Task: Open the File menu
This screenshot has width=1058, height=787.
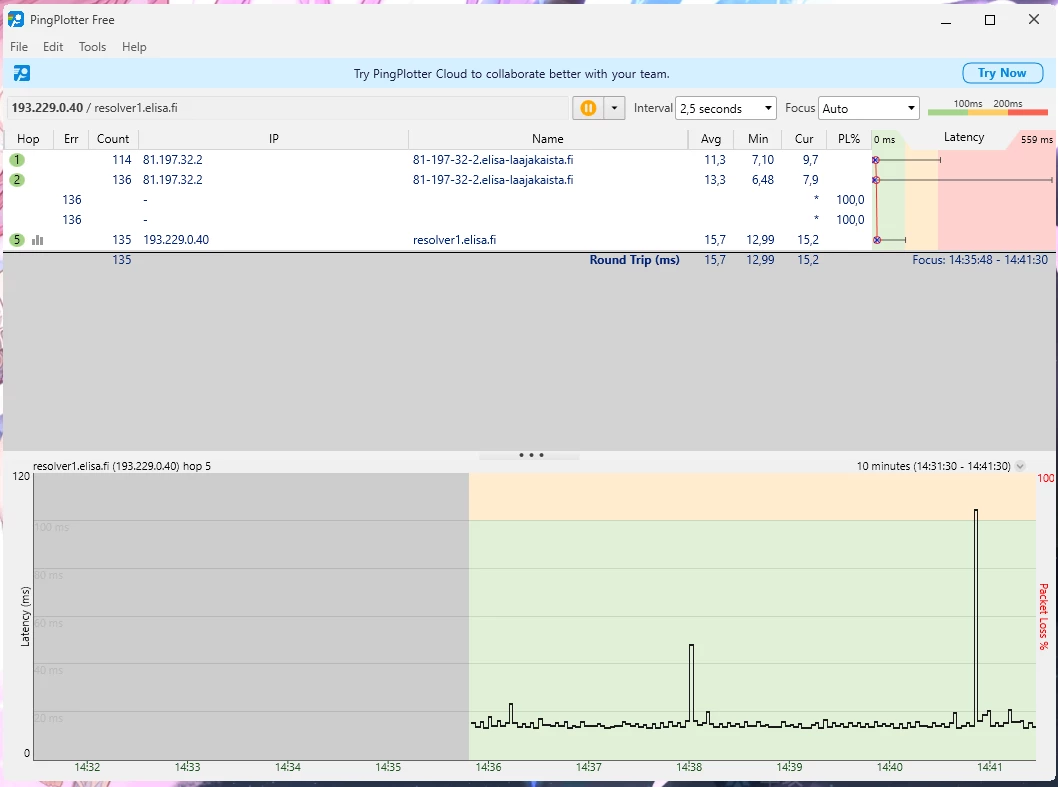Action: 19,47
